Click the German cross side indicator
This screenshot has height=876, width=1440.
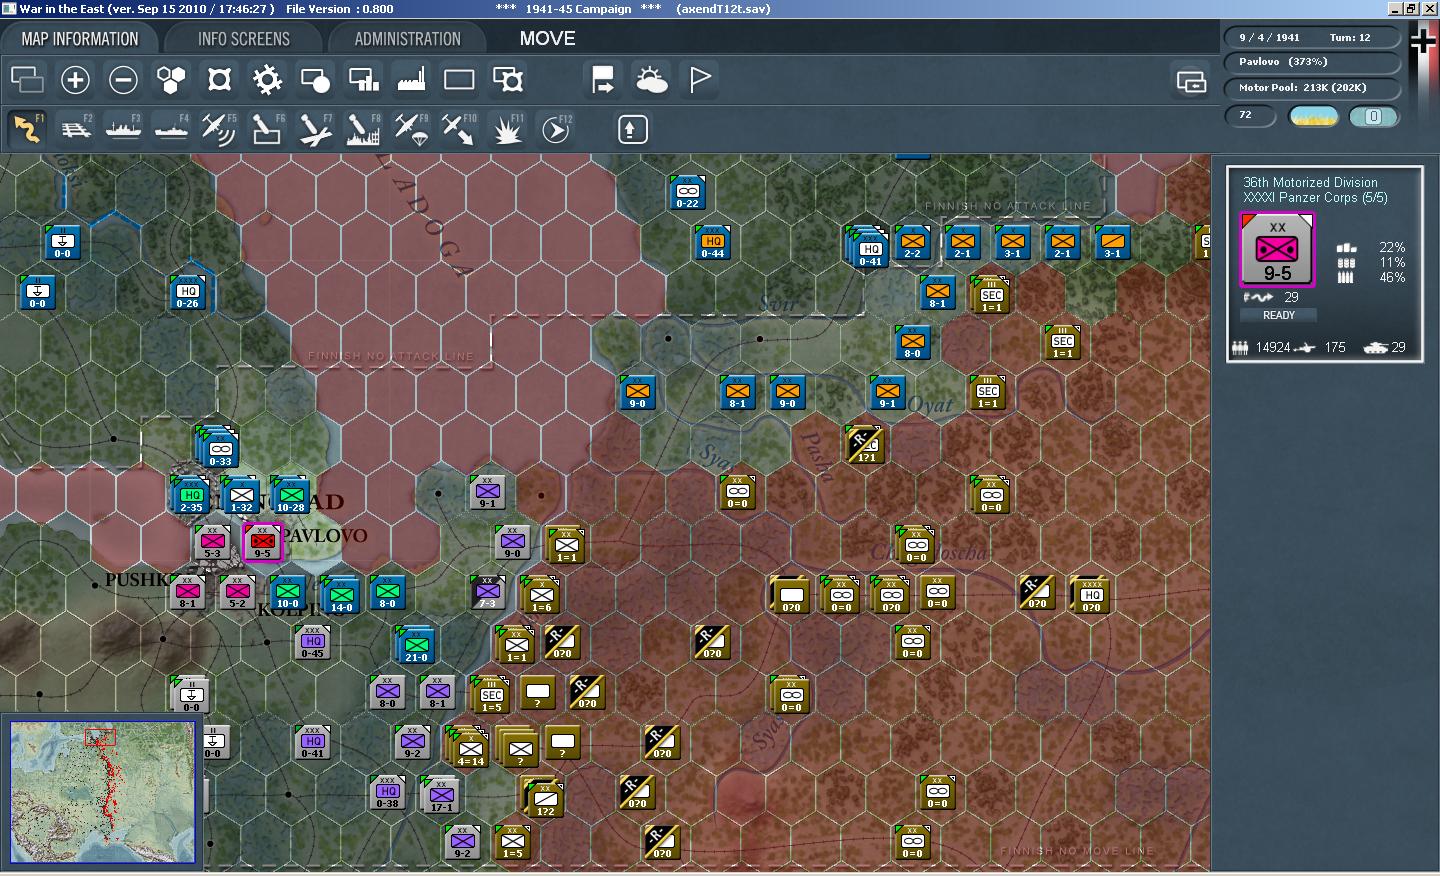[1423, 41]
